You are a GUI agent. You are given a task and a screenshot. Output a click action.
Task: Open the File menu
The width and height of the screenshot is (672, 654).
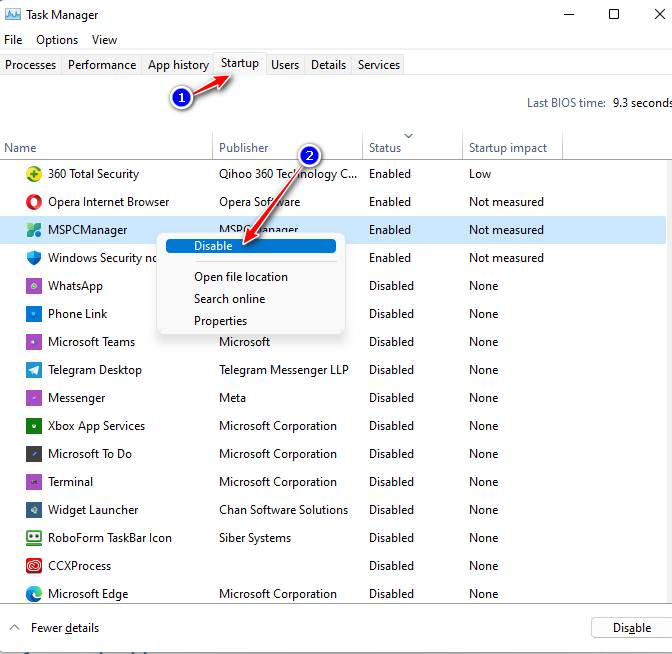(x=13, y=40)
